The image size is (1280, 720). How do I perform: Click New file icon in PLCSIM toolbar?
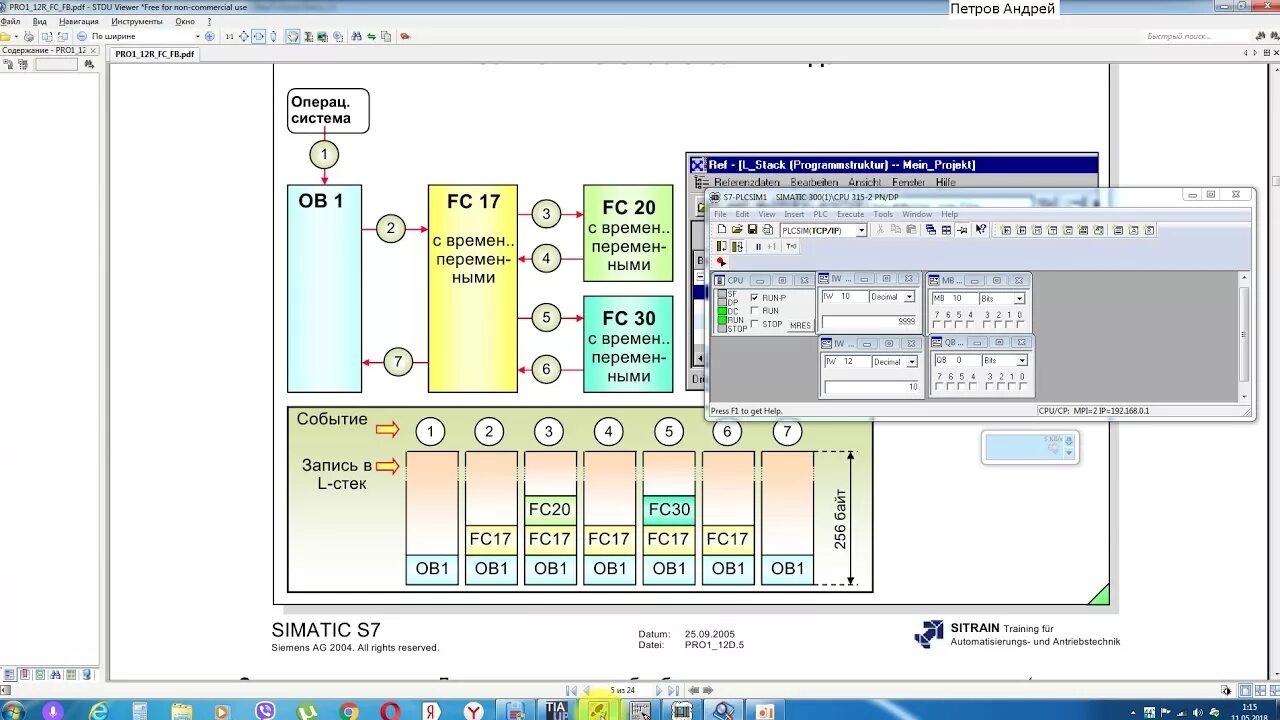click(721, 229)
